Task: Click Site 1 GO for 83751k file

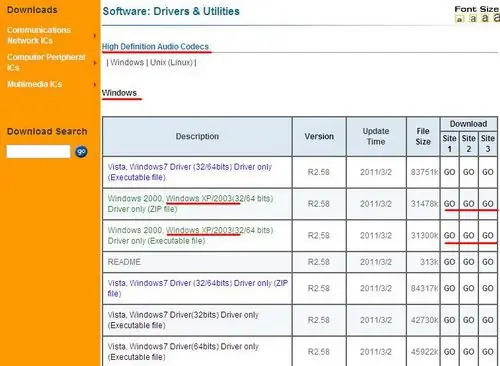Action: coord(449,172)
